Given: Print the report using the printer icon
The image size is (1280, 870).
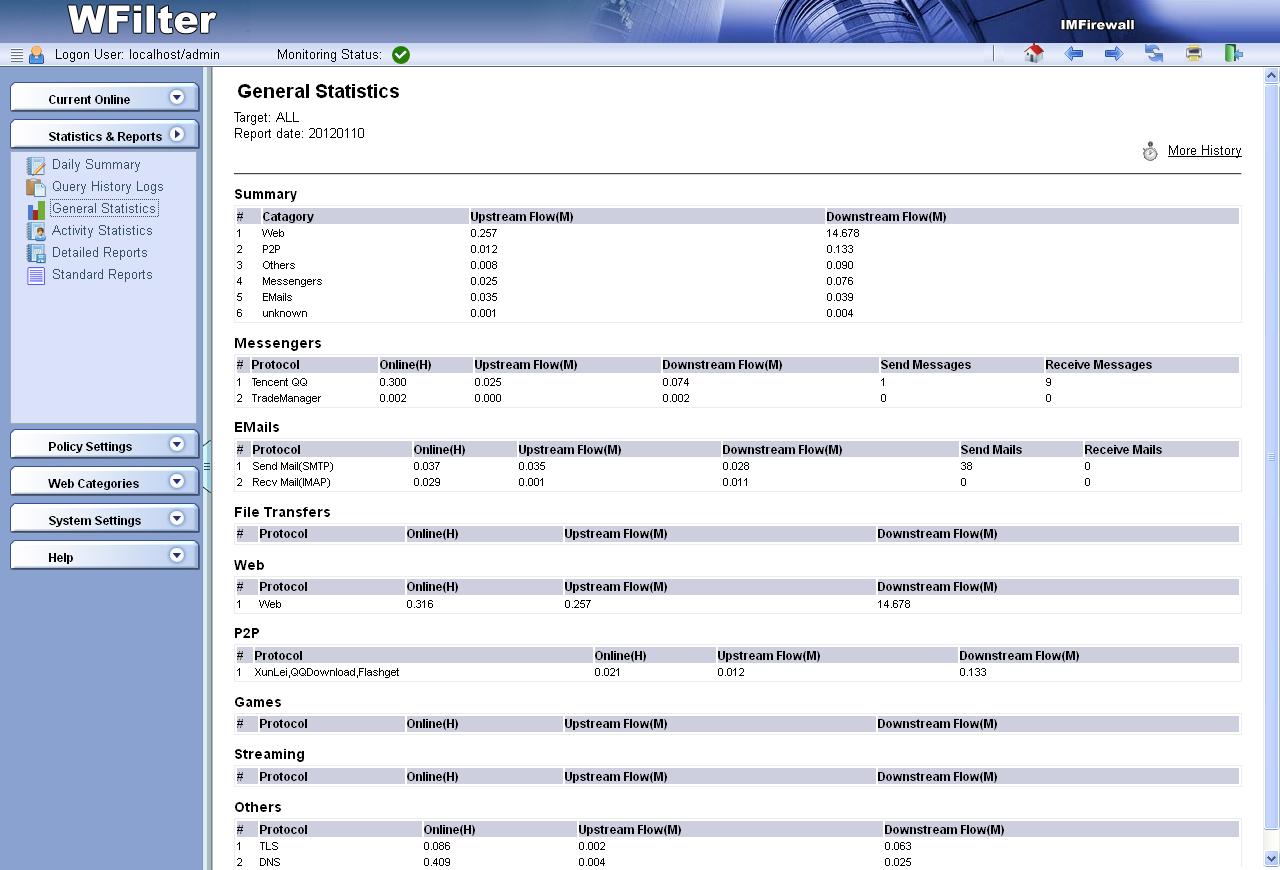Looking at the screenshot, I should [1194, 54].
